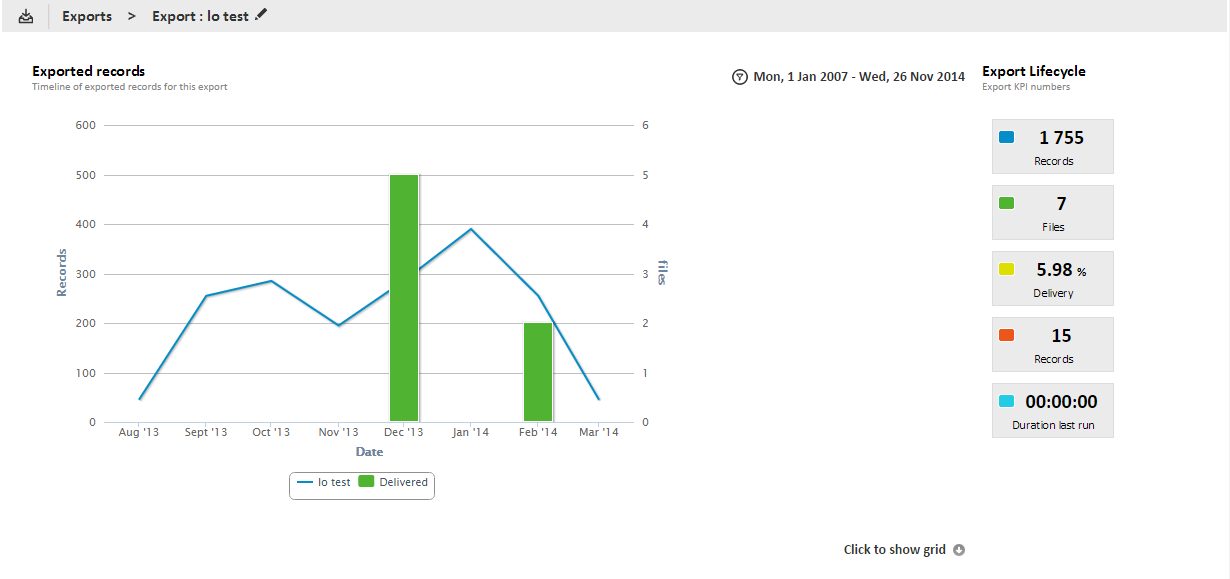This screenshot has width=1230, height=579.
Task: Toggle the lo test series in legend
Action: click(x=324, y=483)
